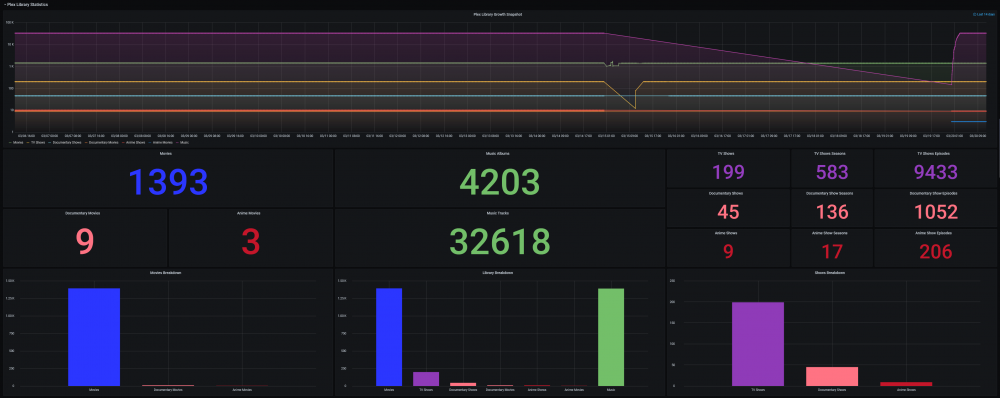
Task: Click the 583 TV show seasons value
Action: click(832, 172)
